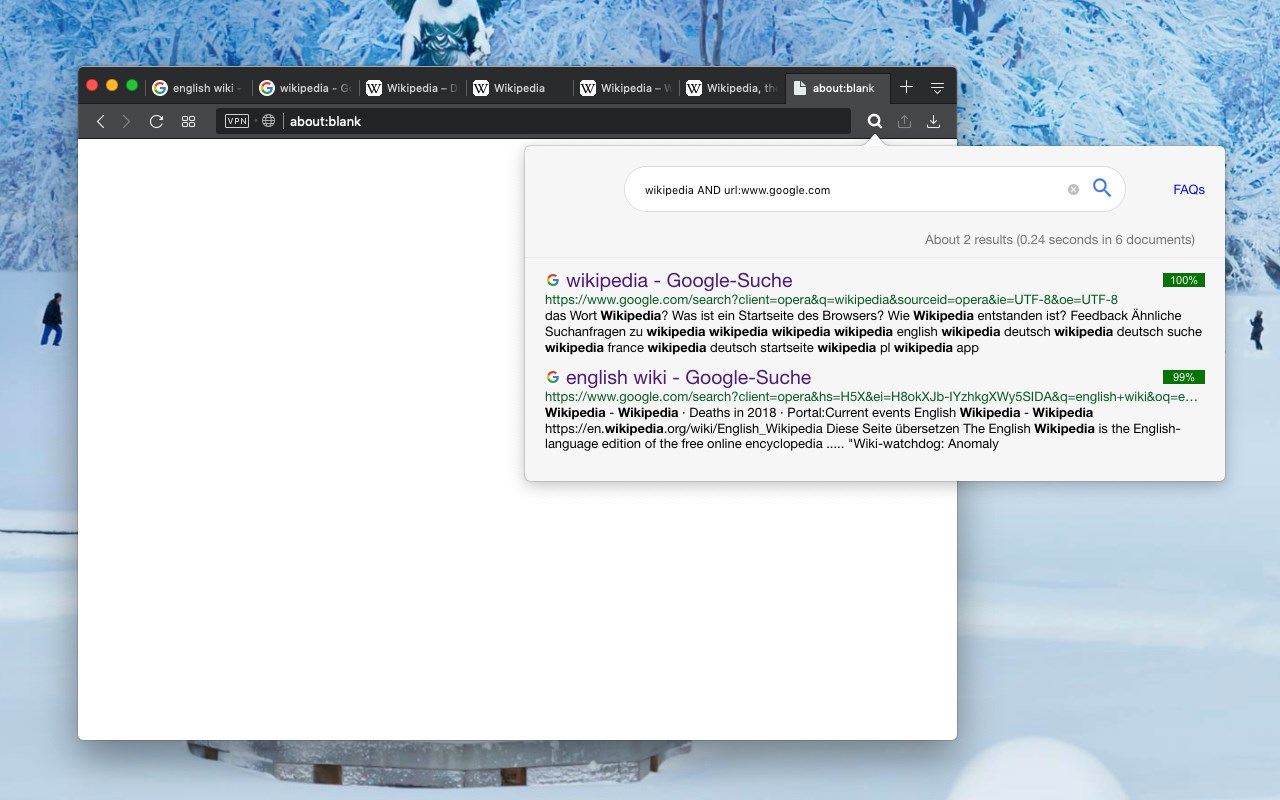The height and width of the screenshot is (800, 1280).
Task: Close the browser window with red button
Action: [x=92, y=86]
